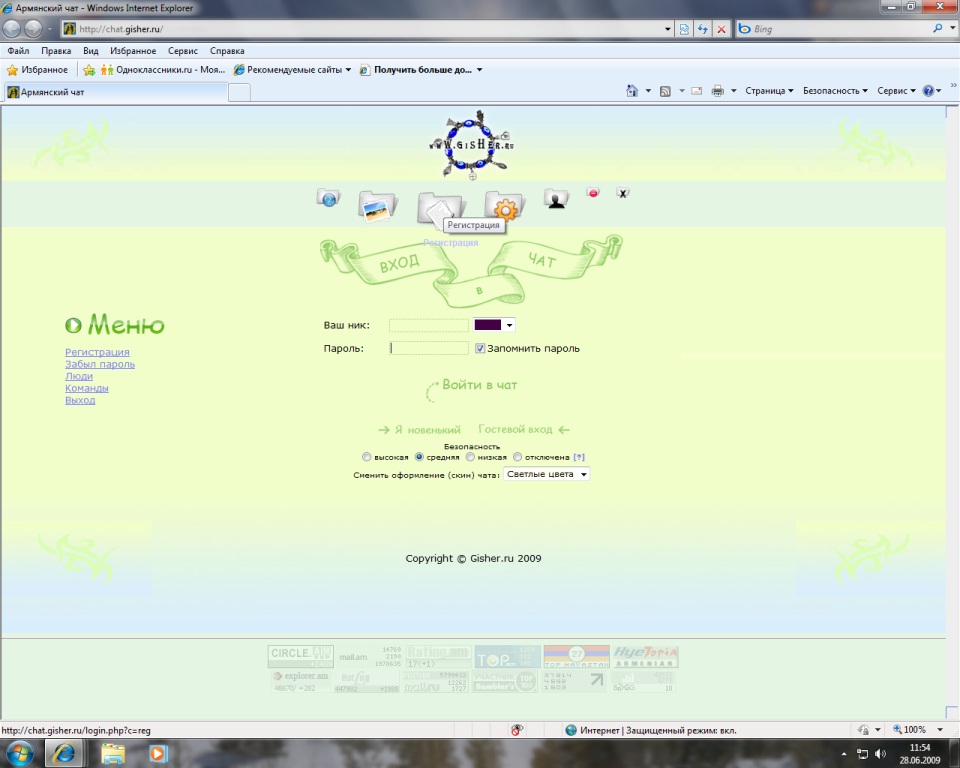The height and width of the screenshot is (768, 960).
Task: Open the "Вид" menu
Action: click(91, 51)
